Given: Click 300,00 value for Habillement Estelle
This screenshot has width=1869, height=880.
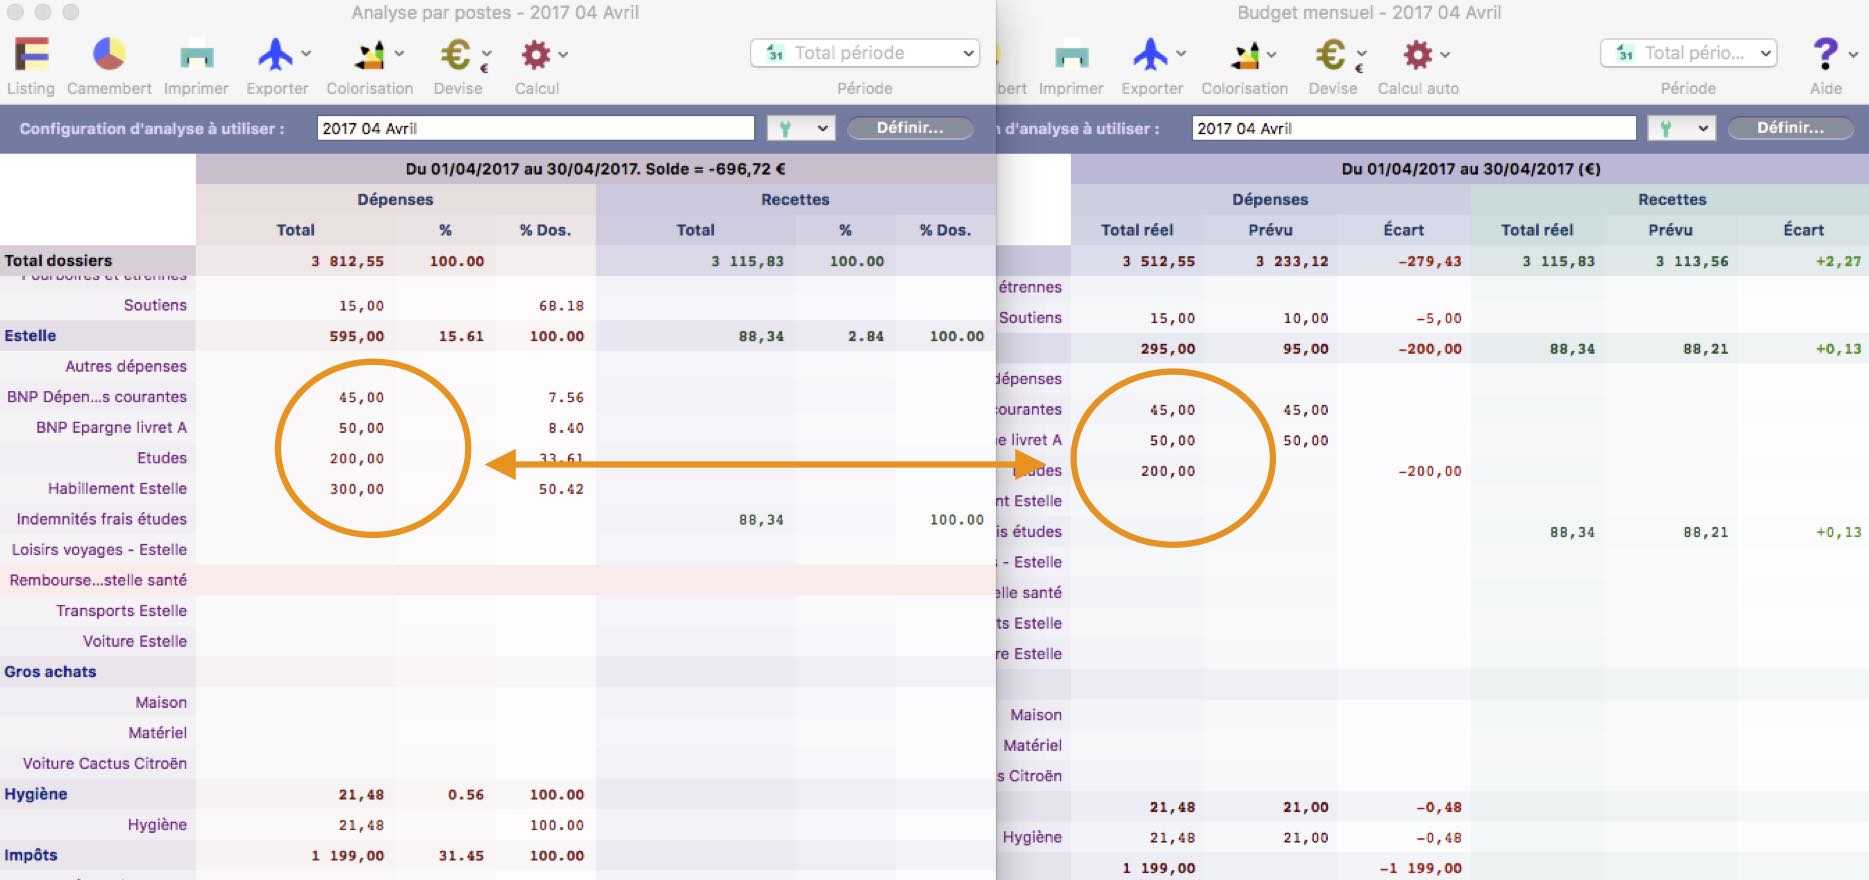Looking at the screenshot, I should point(357,489).
